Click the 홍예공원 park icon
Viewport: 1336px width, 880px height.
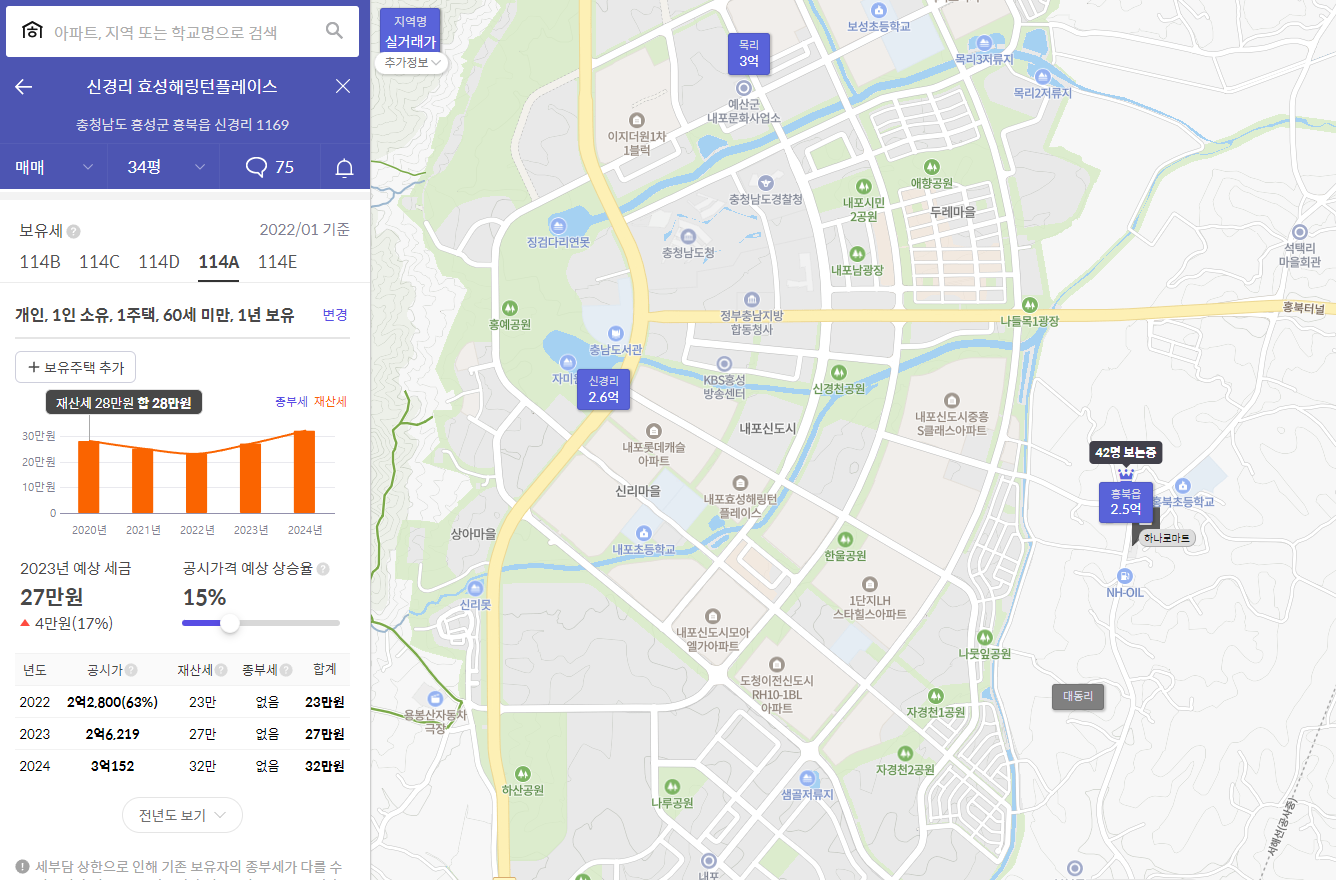pos(510,308)
